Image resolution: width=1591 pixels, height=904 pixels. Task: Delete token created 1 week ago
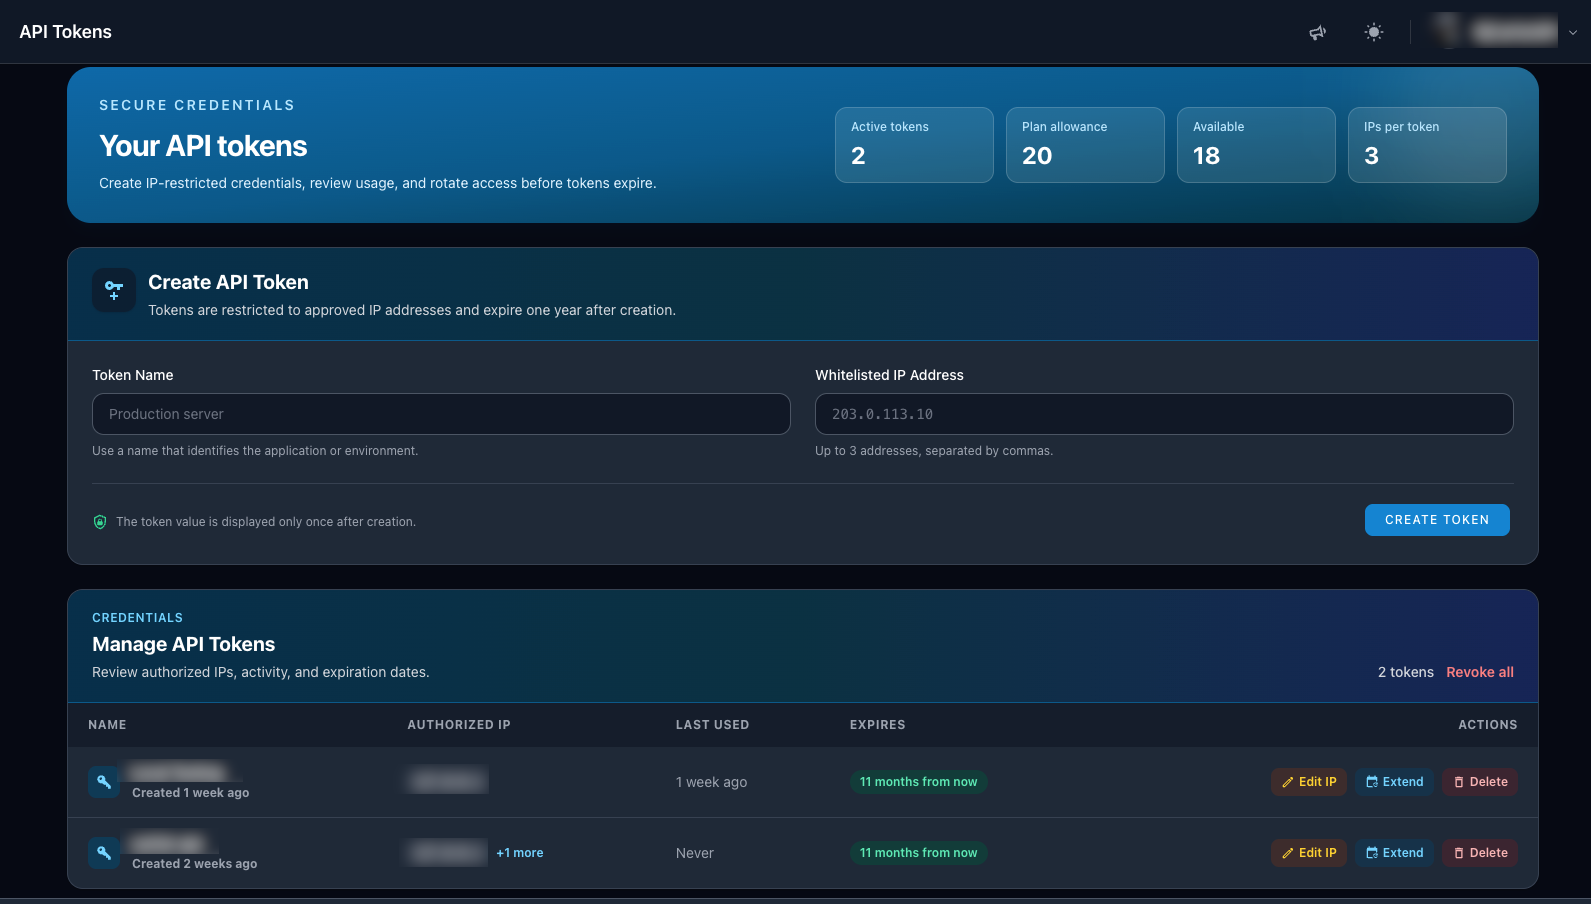click(x=1480, y=782)
